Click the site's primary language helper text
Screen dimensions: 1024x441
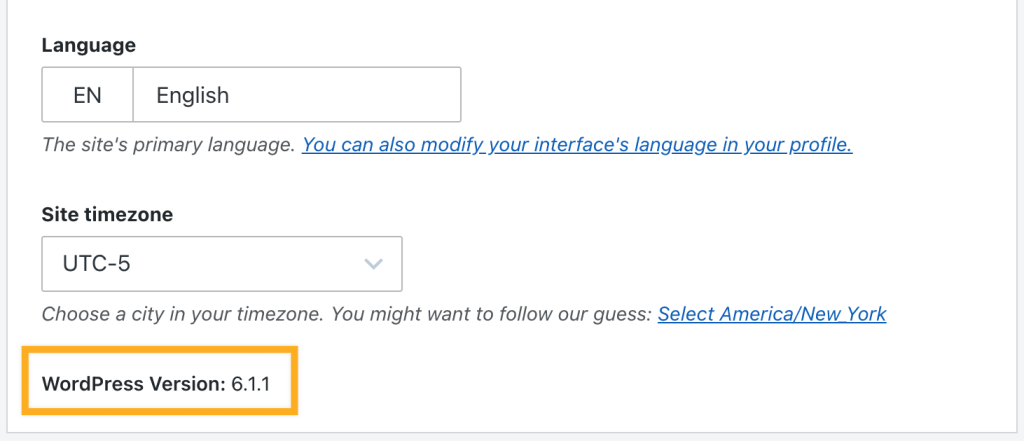169,144
